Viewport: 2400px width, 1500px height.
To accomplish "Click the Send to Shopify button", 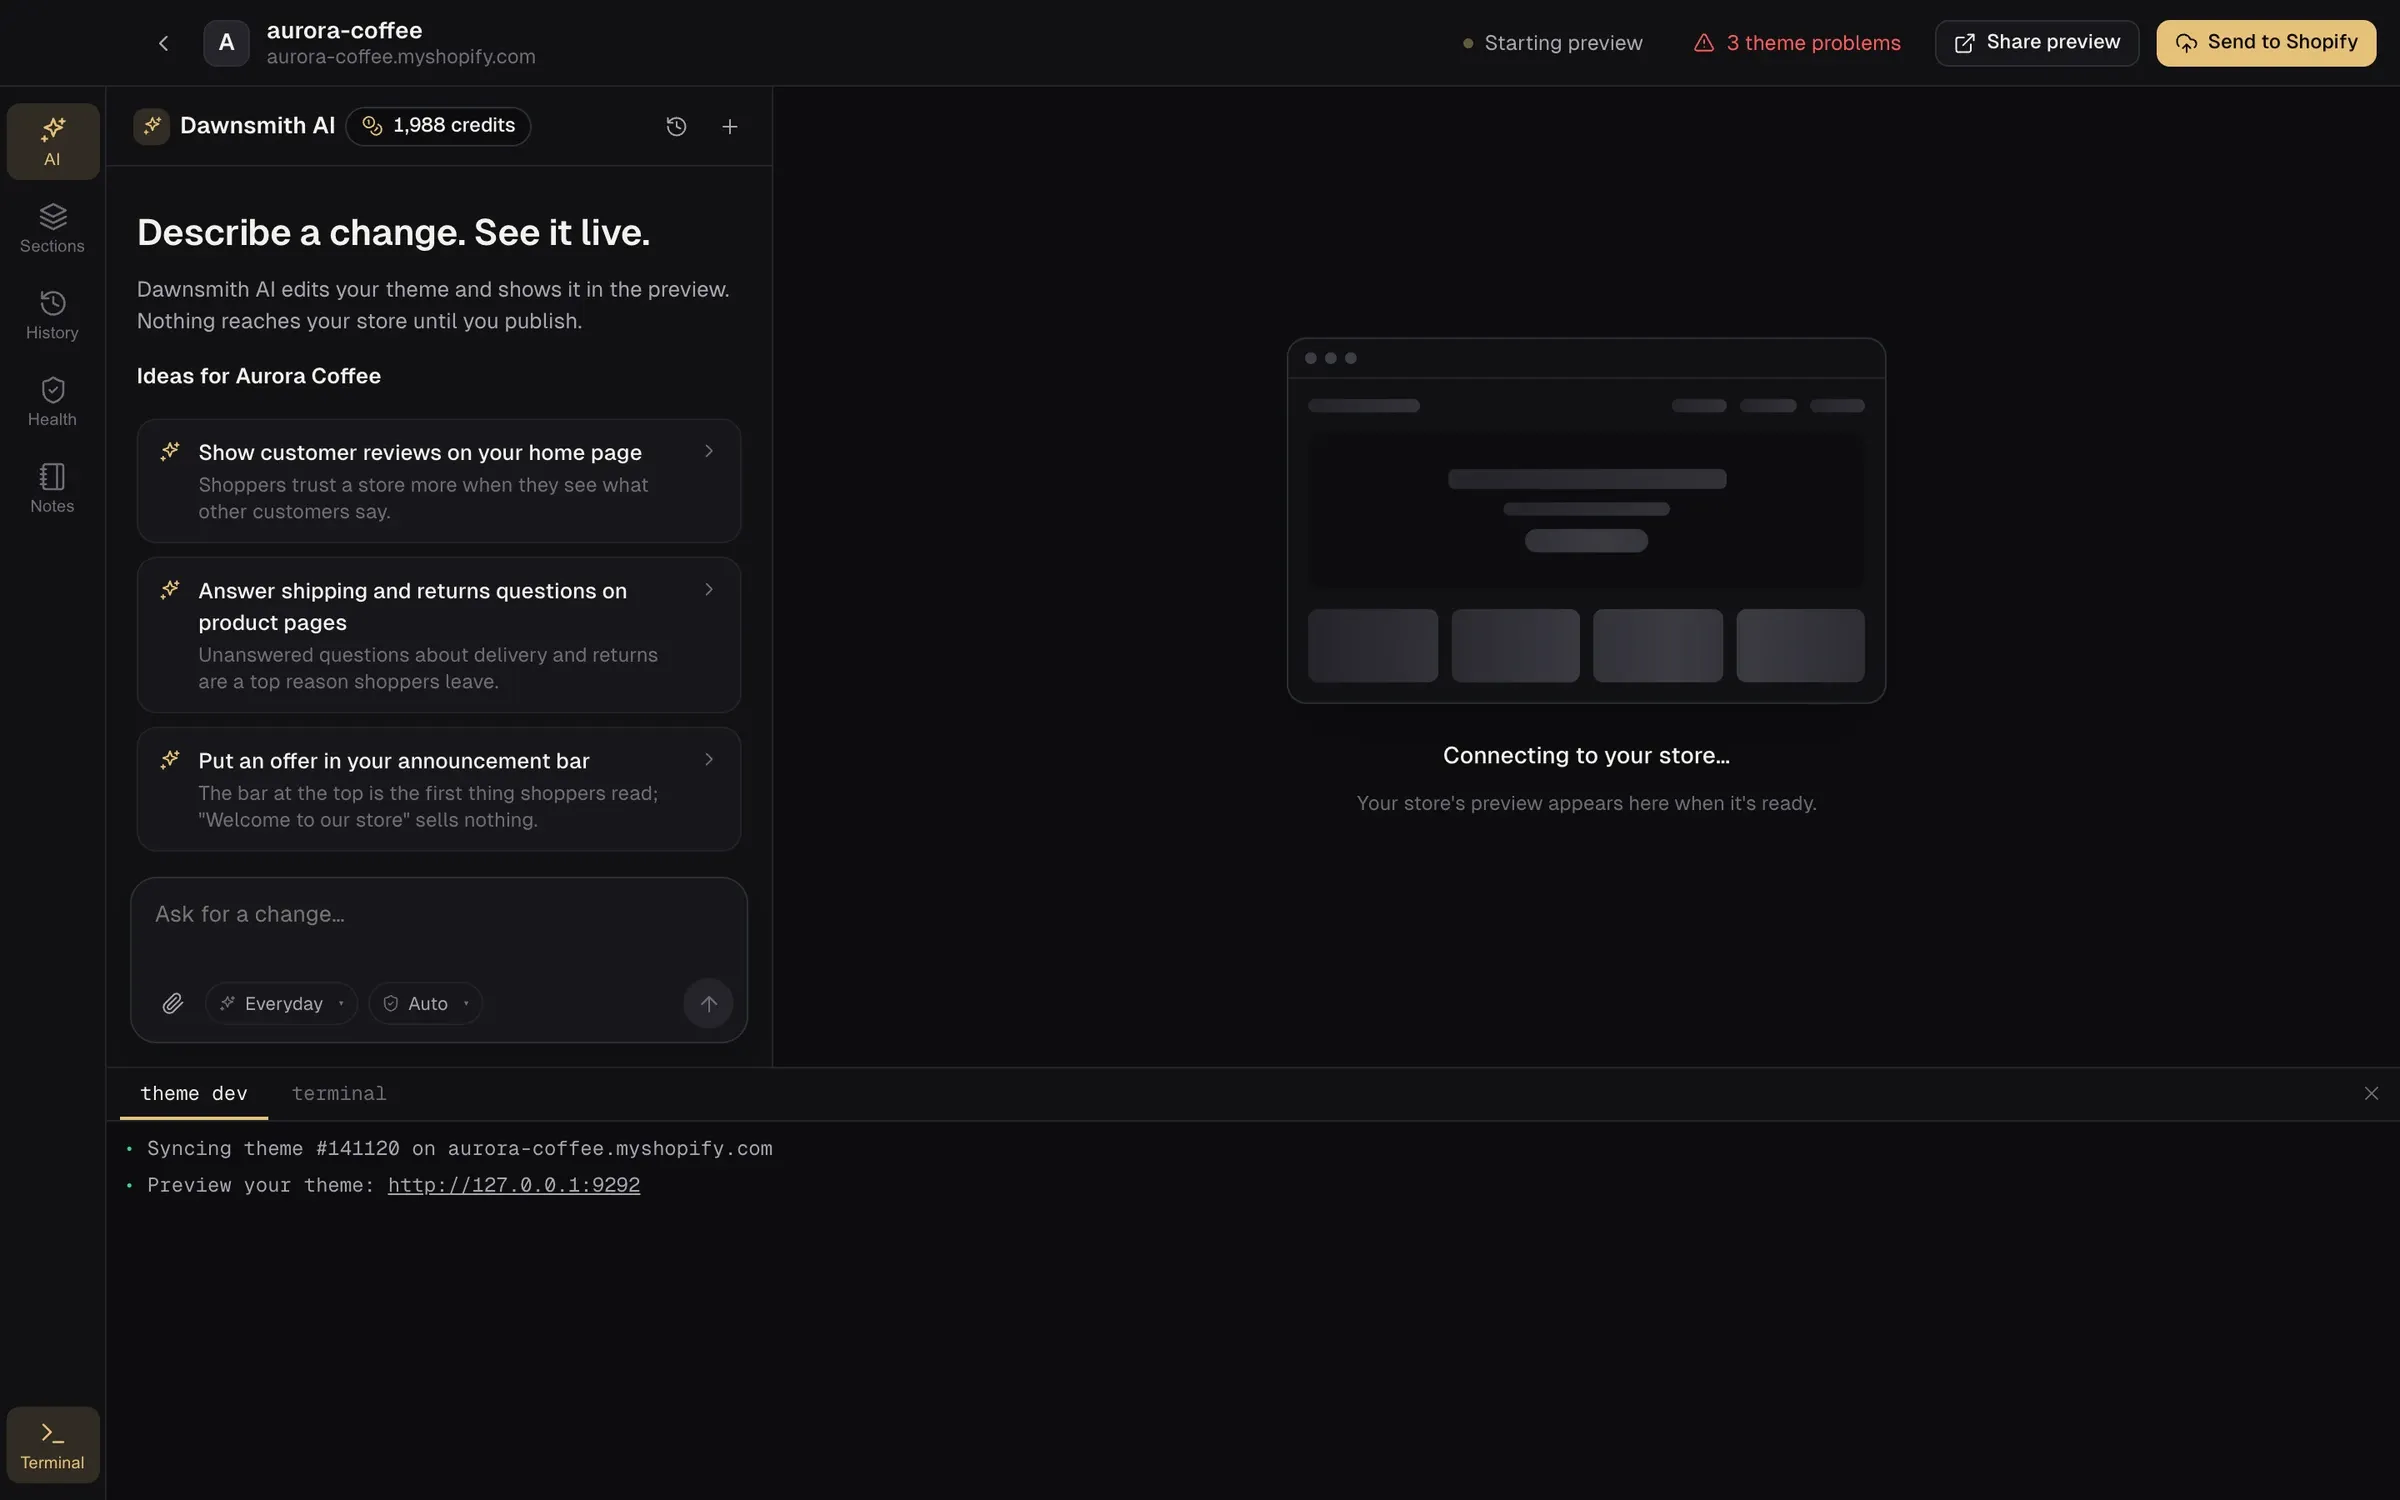I will pyautogui.click(x=2266, y=43).
